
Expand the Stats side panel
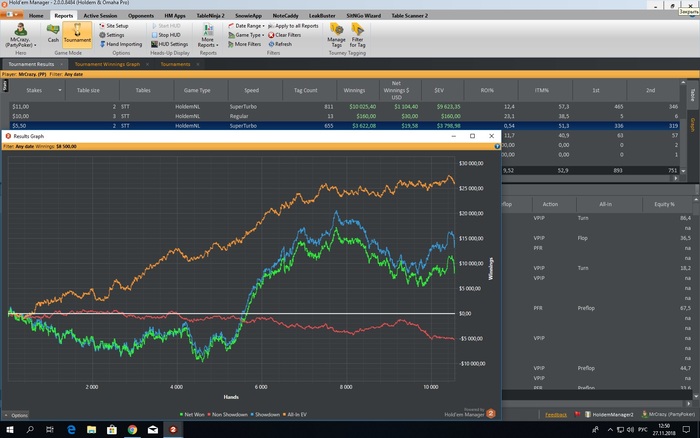coord(5,85)
